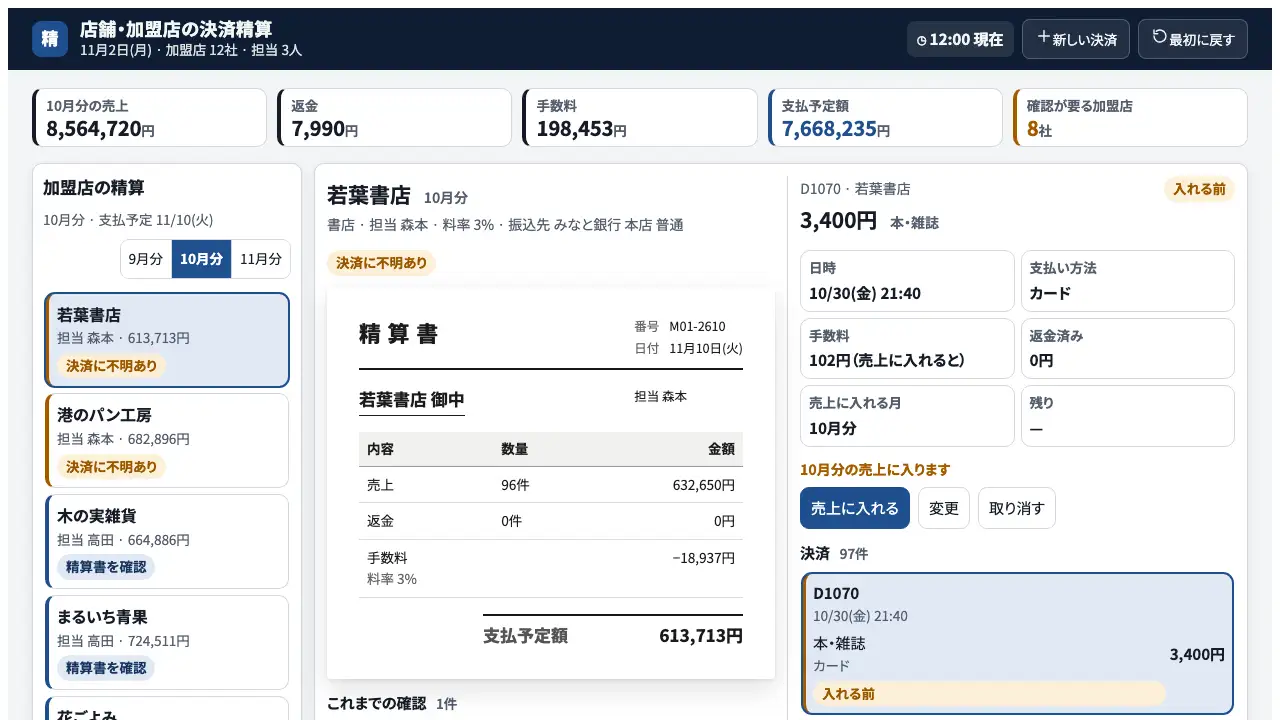
Task: Click the plus icon for 新しい決済
Action: [1043, 37]
